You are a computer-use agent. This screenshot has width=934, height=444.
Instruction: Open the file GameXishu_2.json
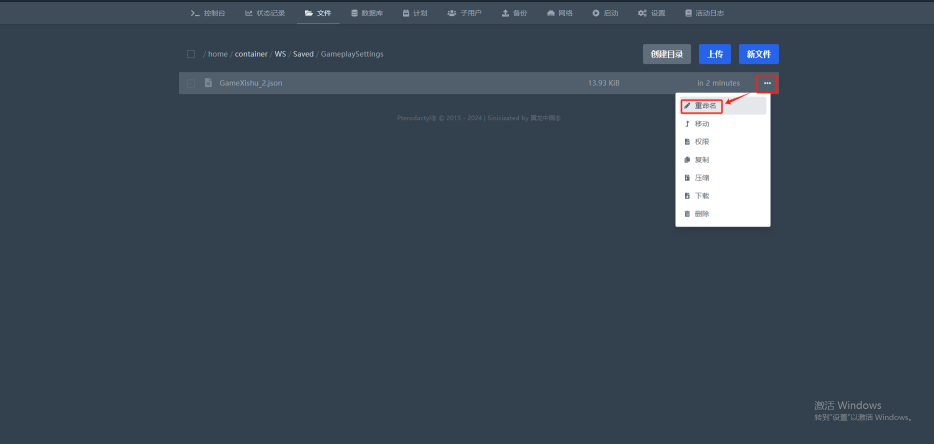(251, 83)
